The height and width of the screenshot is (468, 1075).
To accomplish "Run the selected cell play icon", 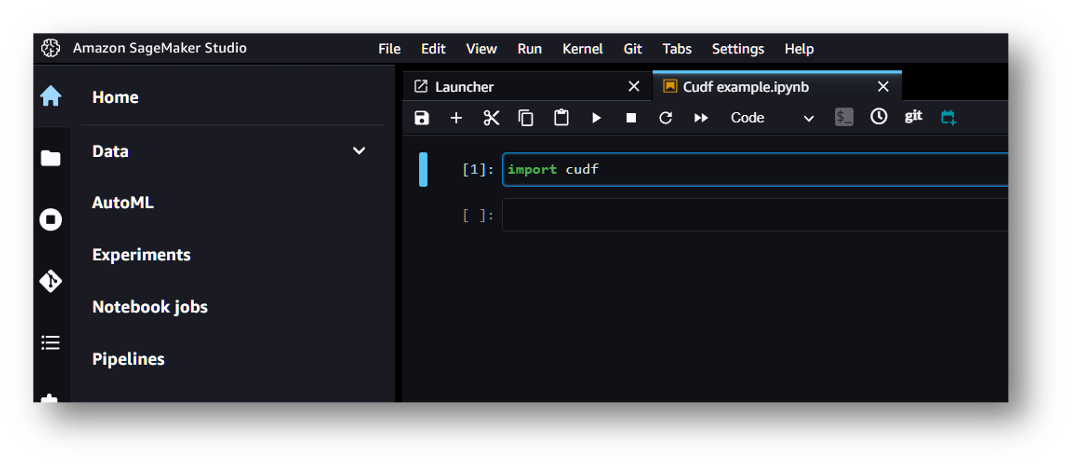I will tap(596, 118).
